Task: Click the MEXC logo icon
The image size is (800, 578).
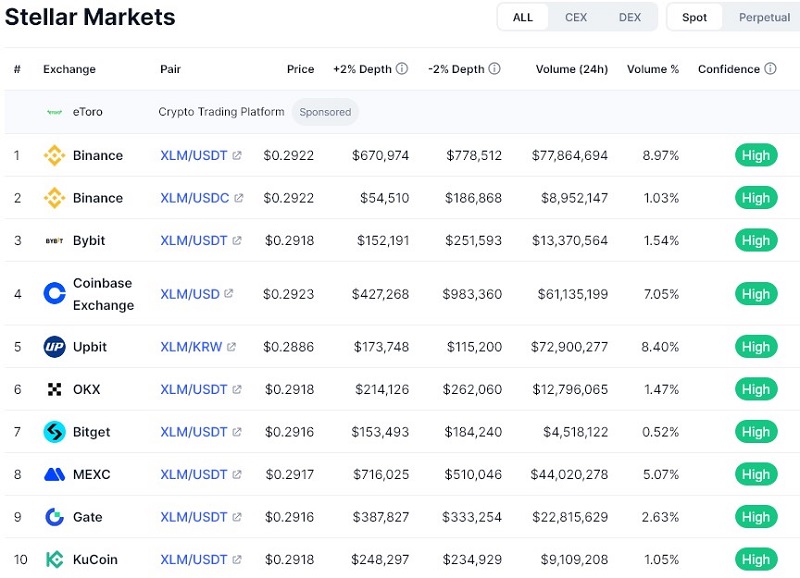Action: point(55,474)
